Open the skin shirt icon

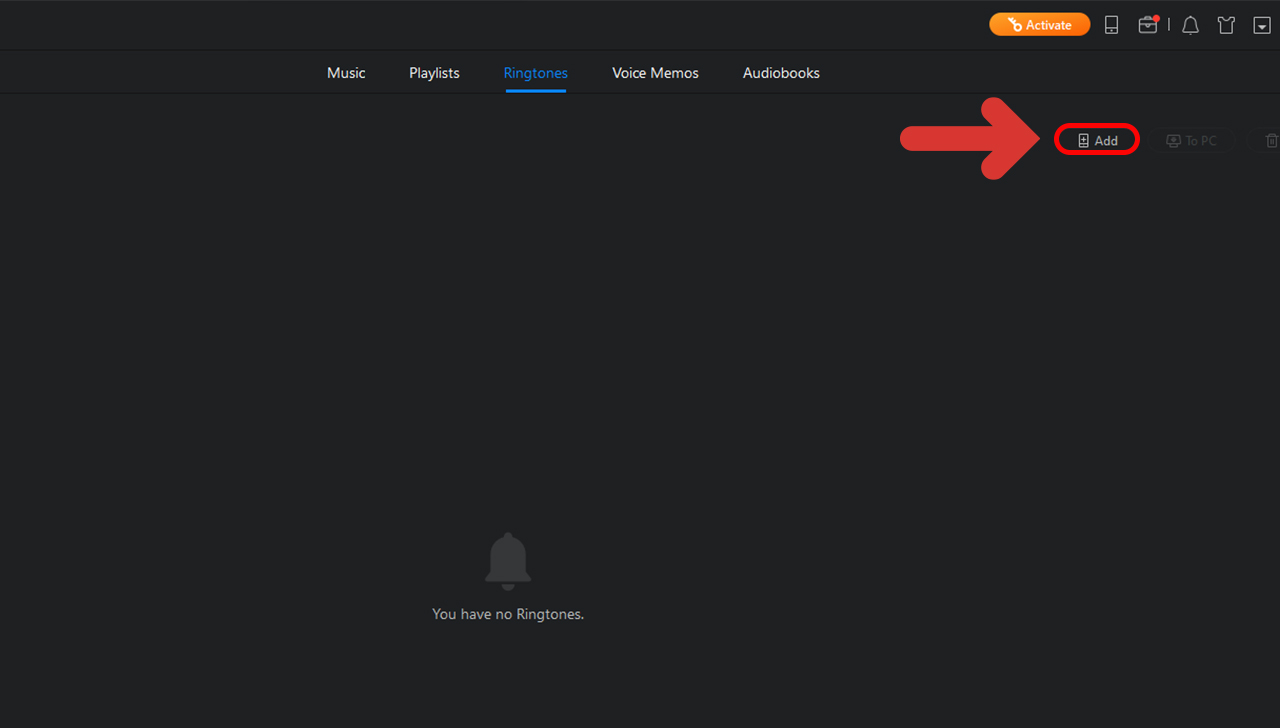point(1226,25)
